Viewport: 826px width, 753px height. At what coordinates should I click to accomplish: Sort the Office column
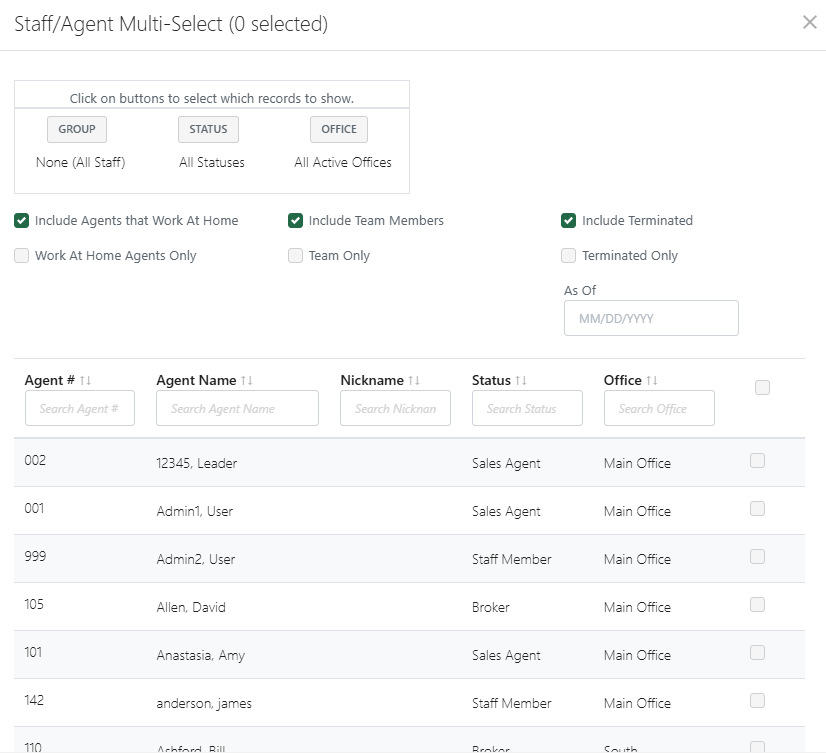pyautogui.click(x=650, y=380)
